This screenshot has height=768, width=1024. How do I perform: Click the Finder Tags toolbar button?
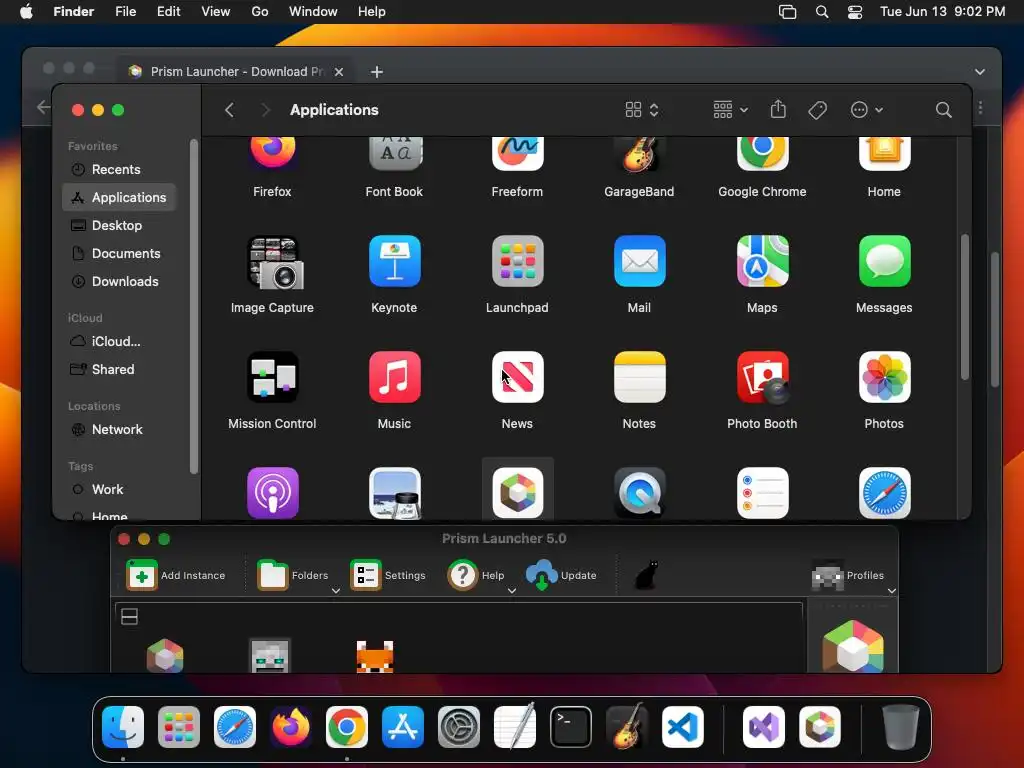click(x=818, y=110)
